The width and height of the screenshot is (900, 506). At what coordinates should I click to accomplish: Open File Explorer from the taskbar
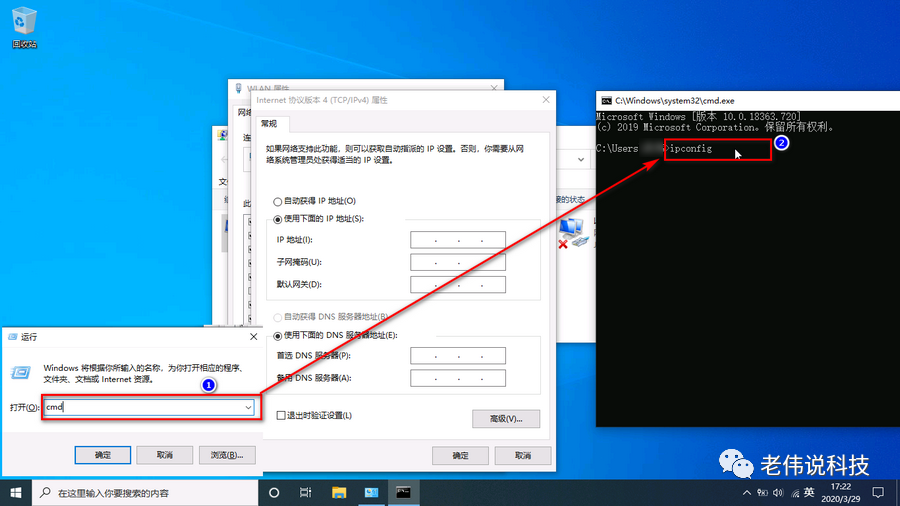click(x=339, y=493)
